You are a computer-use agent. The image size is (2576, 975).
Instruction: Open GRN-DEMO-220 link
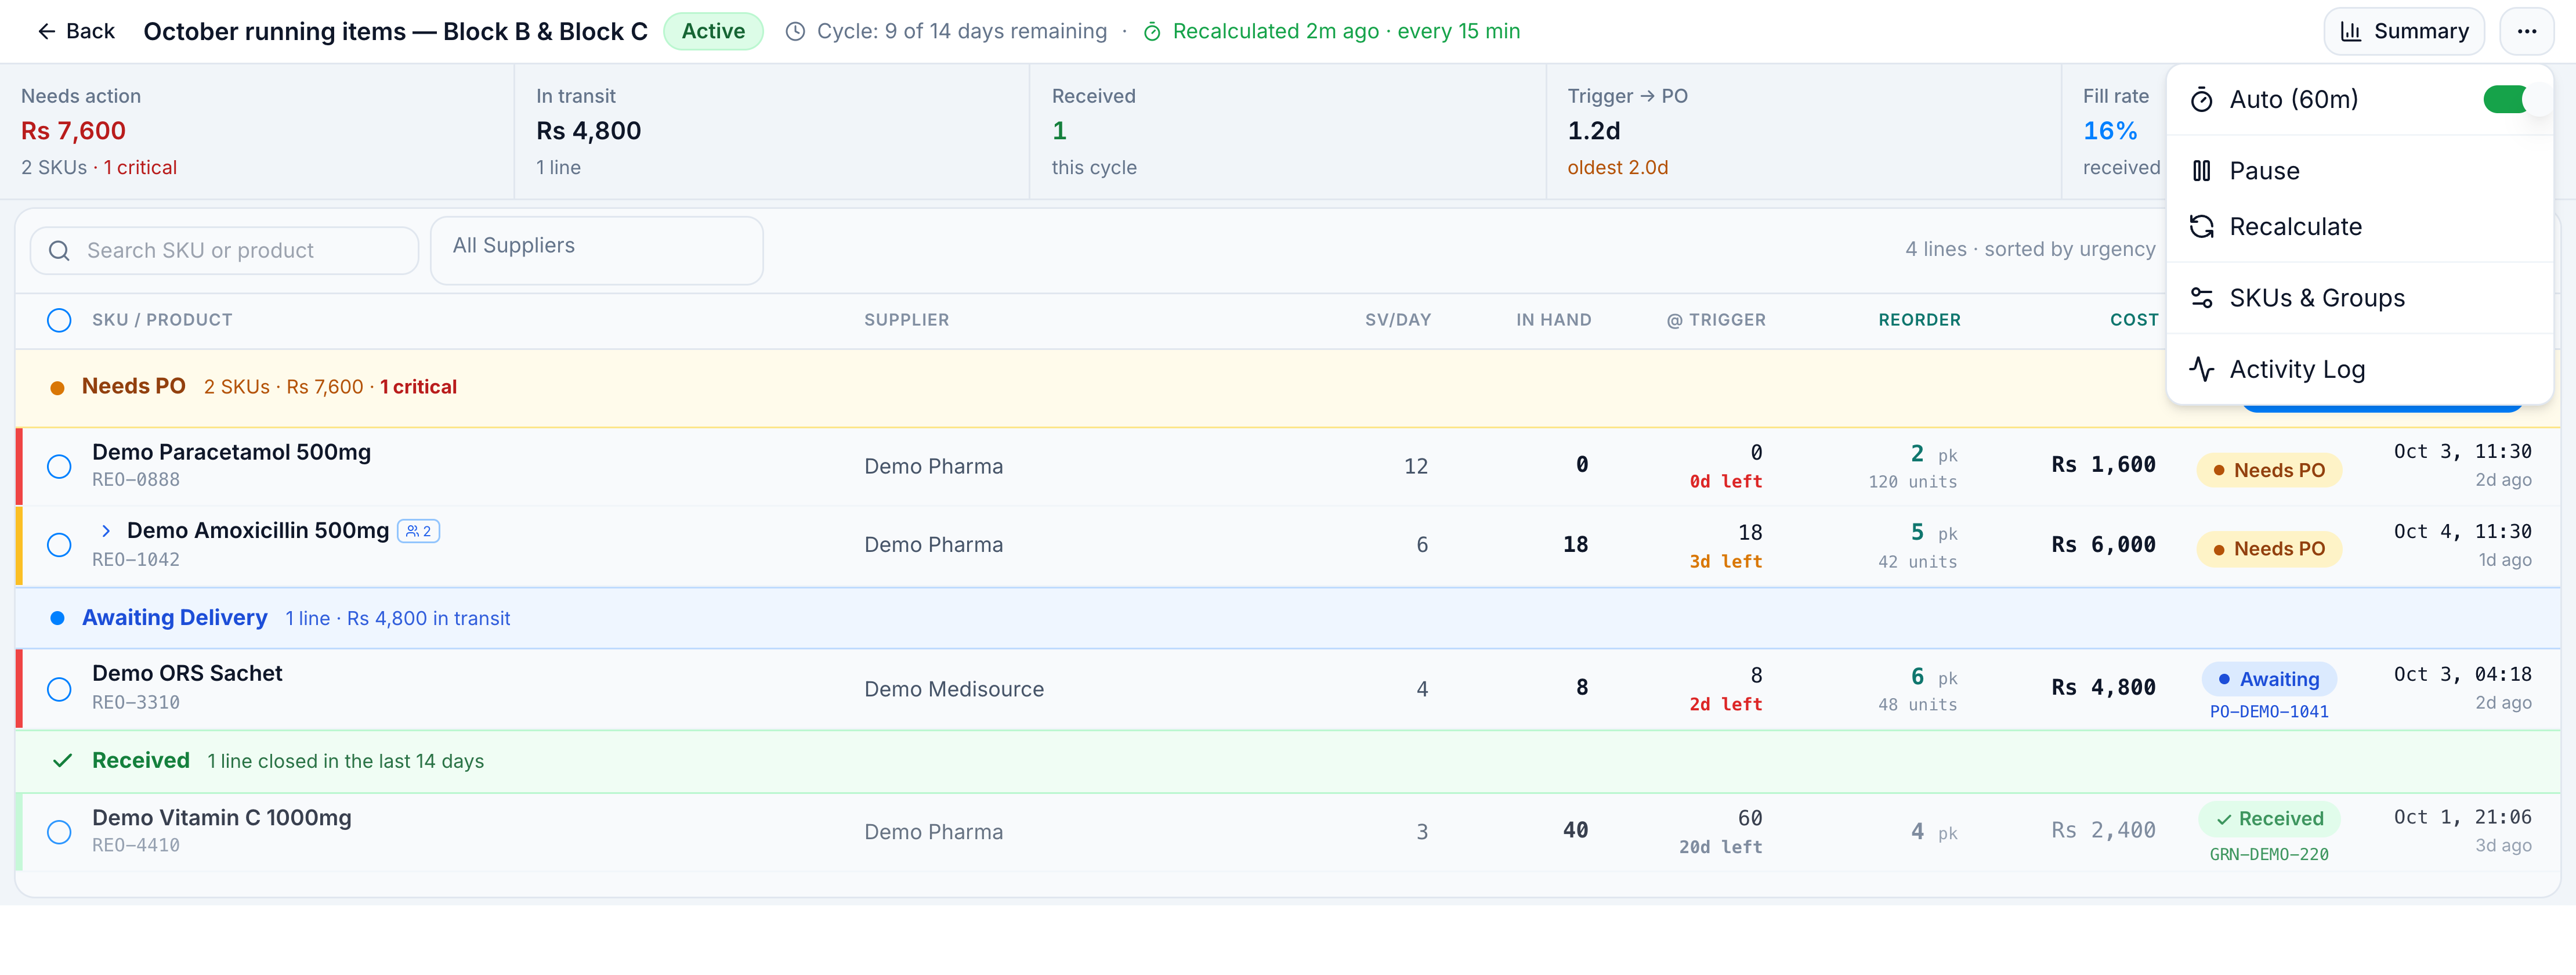click(x=2268, y=855)
